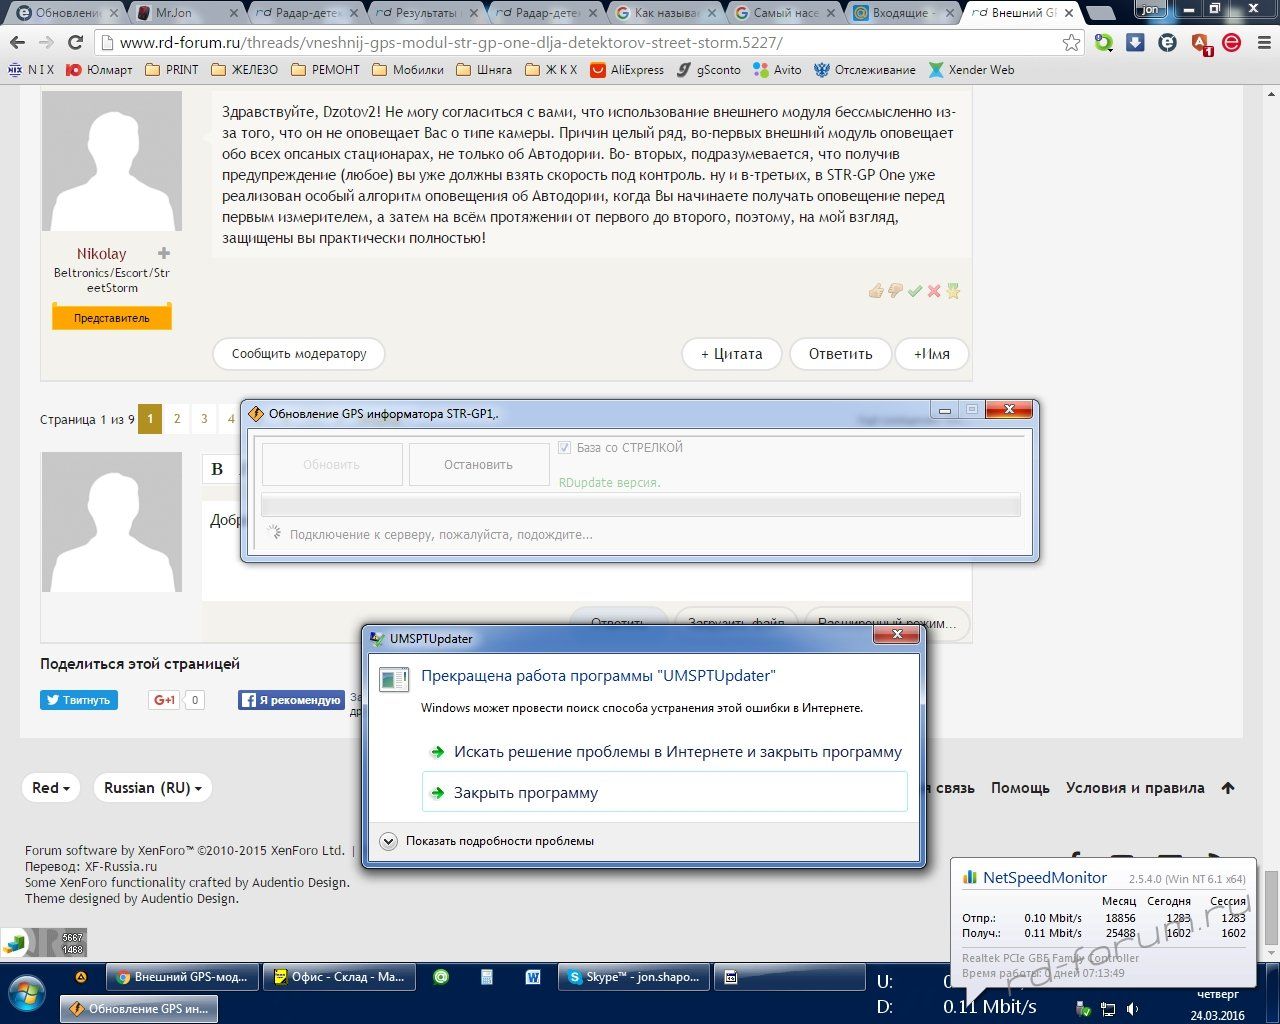Click the medal star rating icon

[x=953, y=291]
